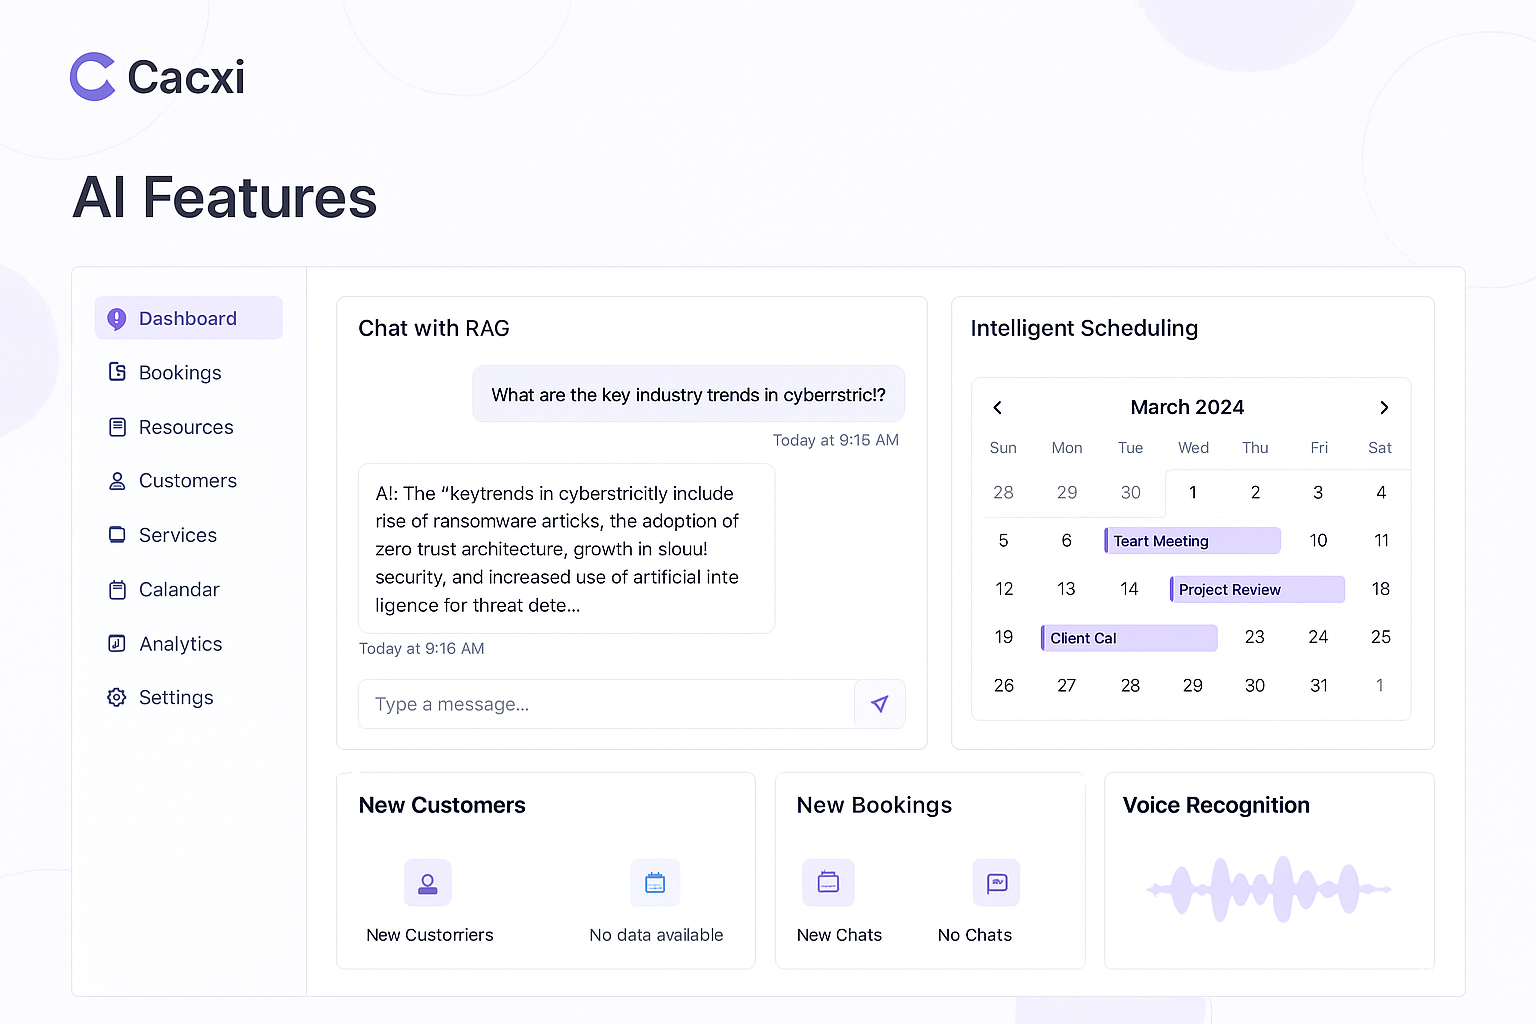Click the 'New Chats' label
The width and height of the screenshot is (1536, 1024).
[840, 935]
